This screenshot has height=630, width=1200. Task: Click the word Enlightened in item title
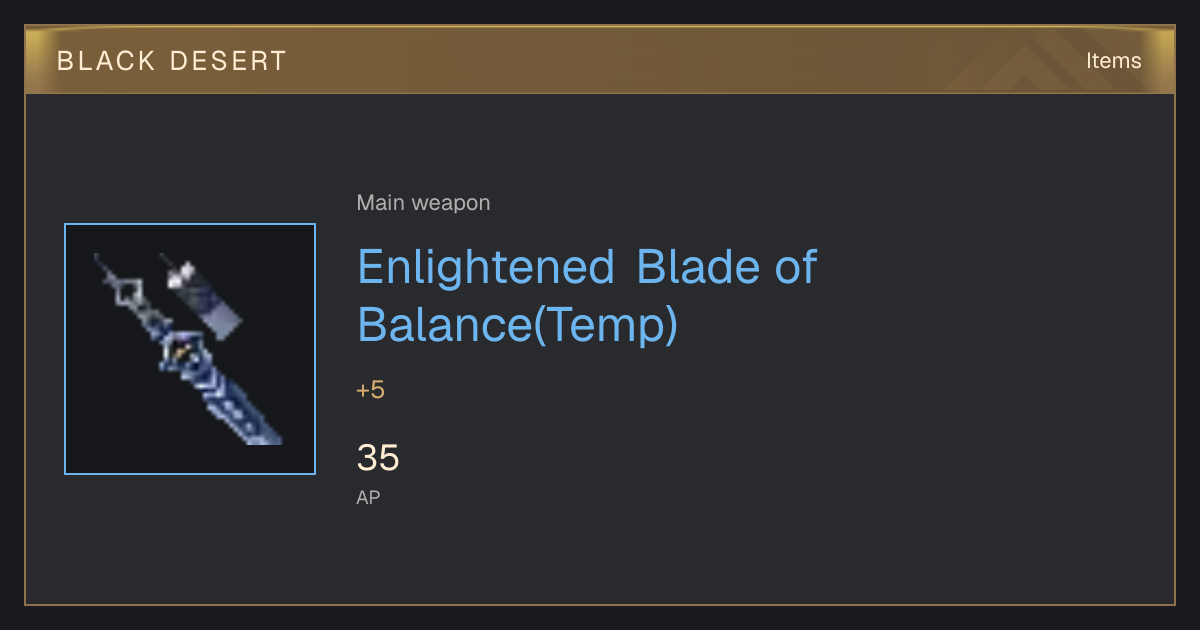tap(485, 267)
